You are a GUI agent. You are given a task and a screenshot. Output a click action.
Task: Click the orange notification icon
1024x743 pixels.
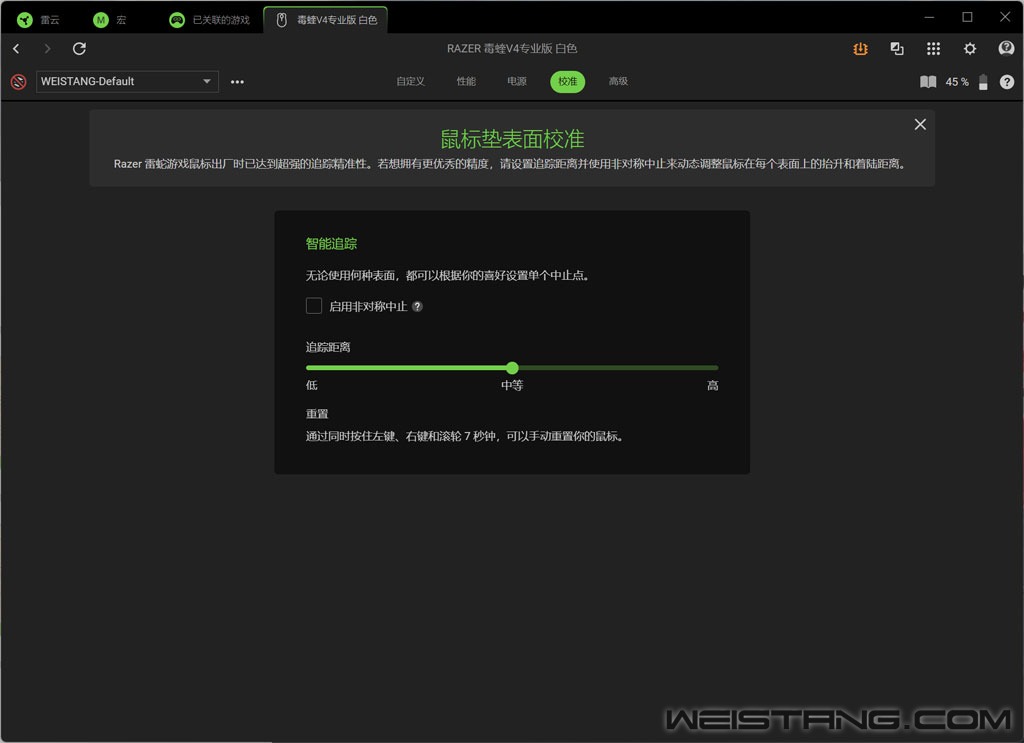tap(860, 49)
